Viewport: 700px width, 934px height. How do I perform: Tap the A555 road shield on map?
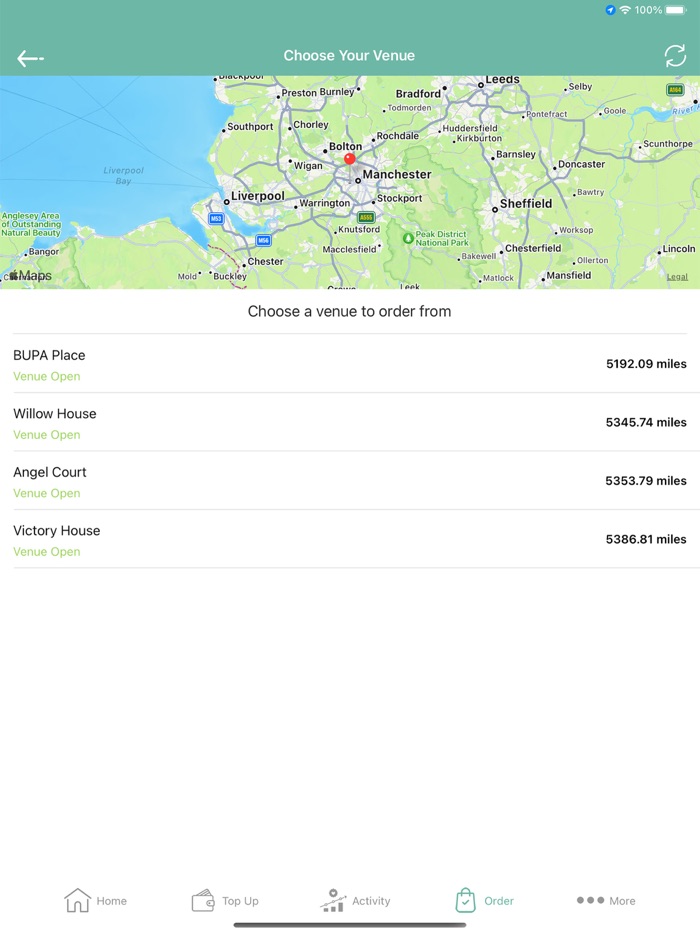(x=366, y=217)
